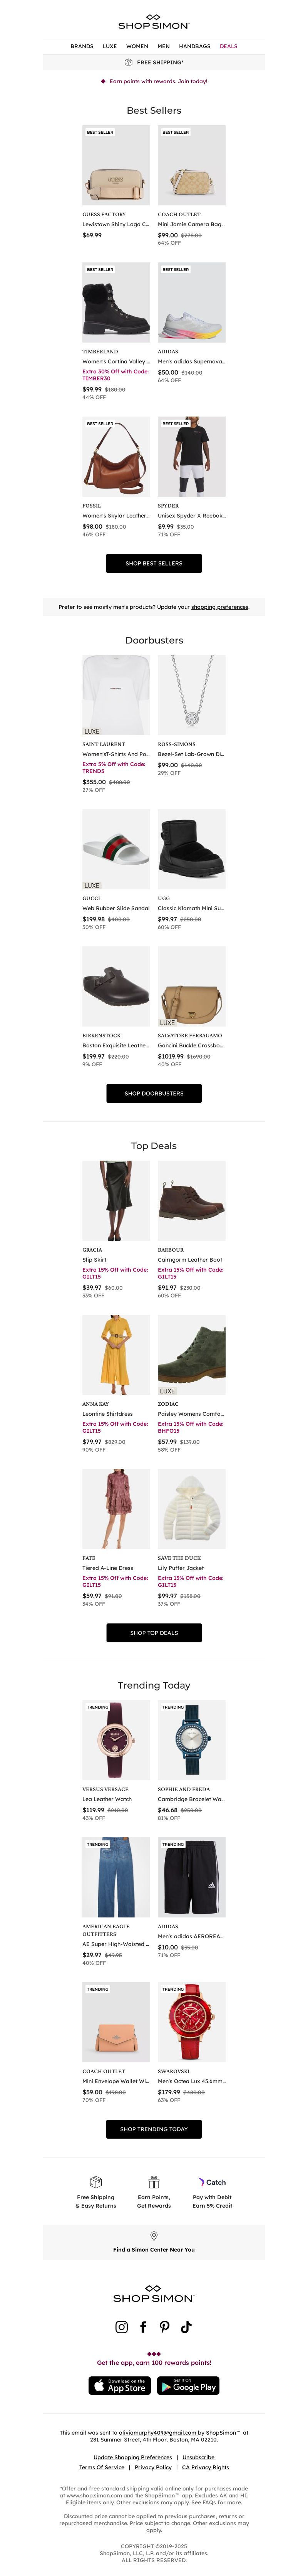The image size is (308, 2576).
Task: Click the Earn Points gift icon
Action: 154,2182
